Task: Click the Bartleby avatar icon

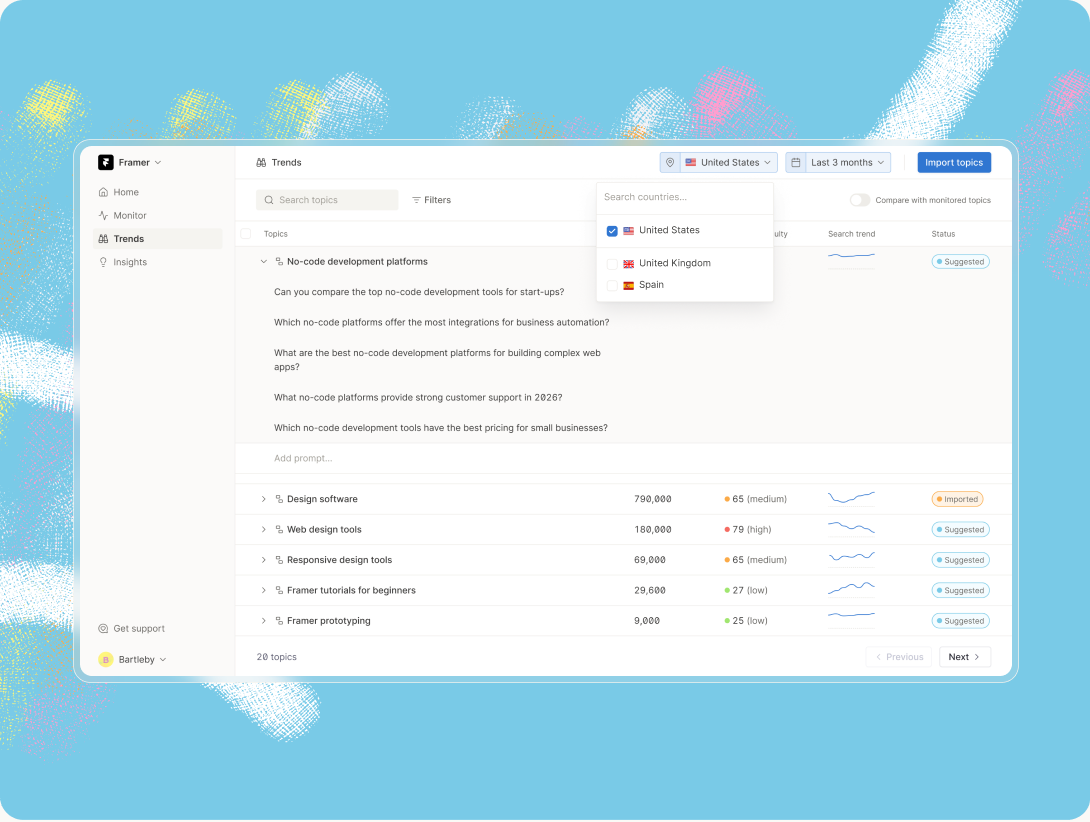Action: (106, 659)
